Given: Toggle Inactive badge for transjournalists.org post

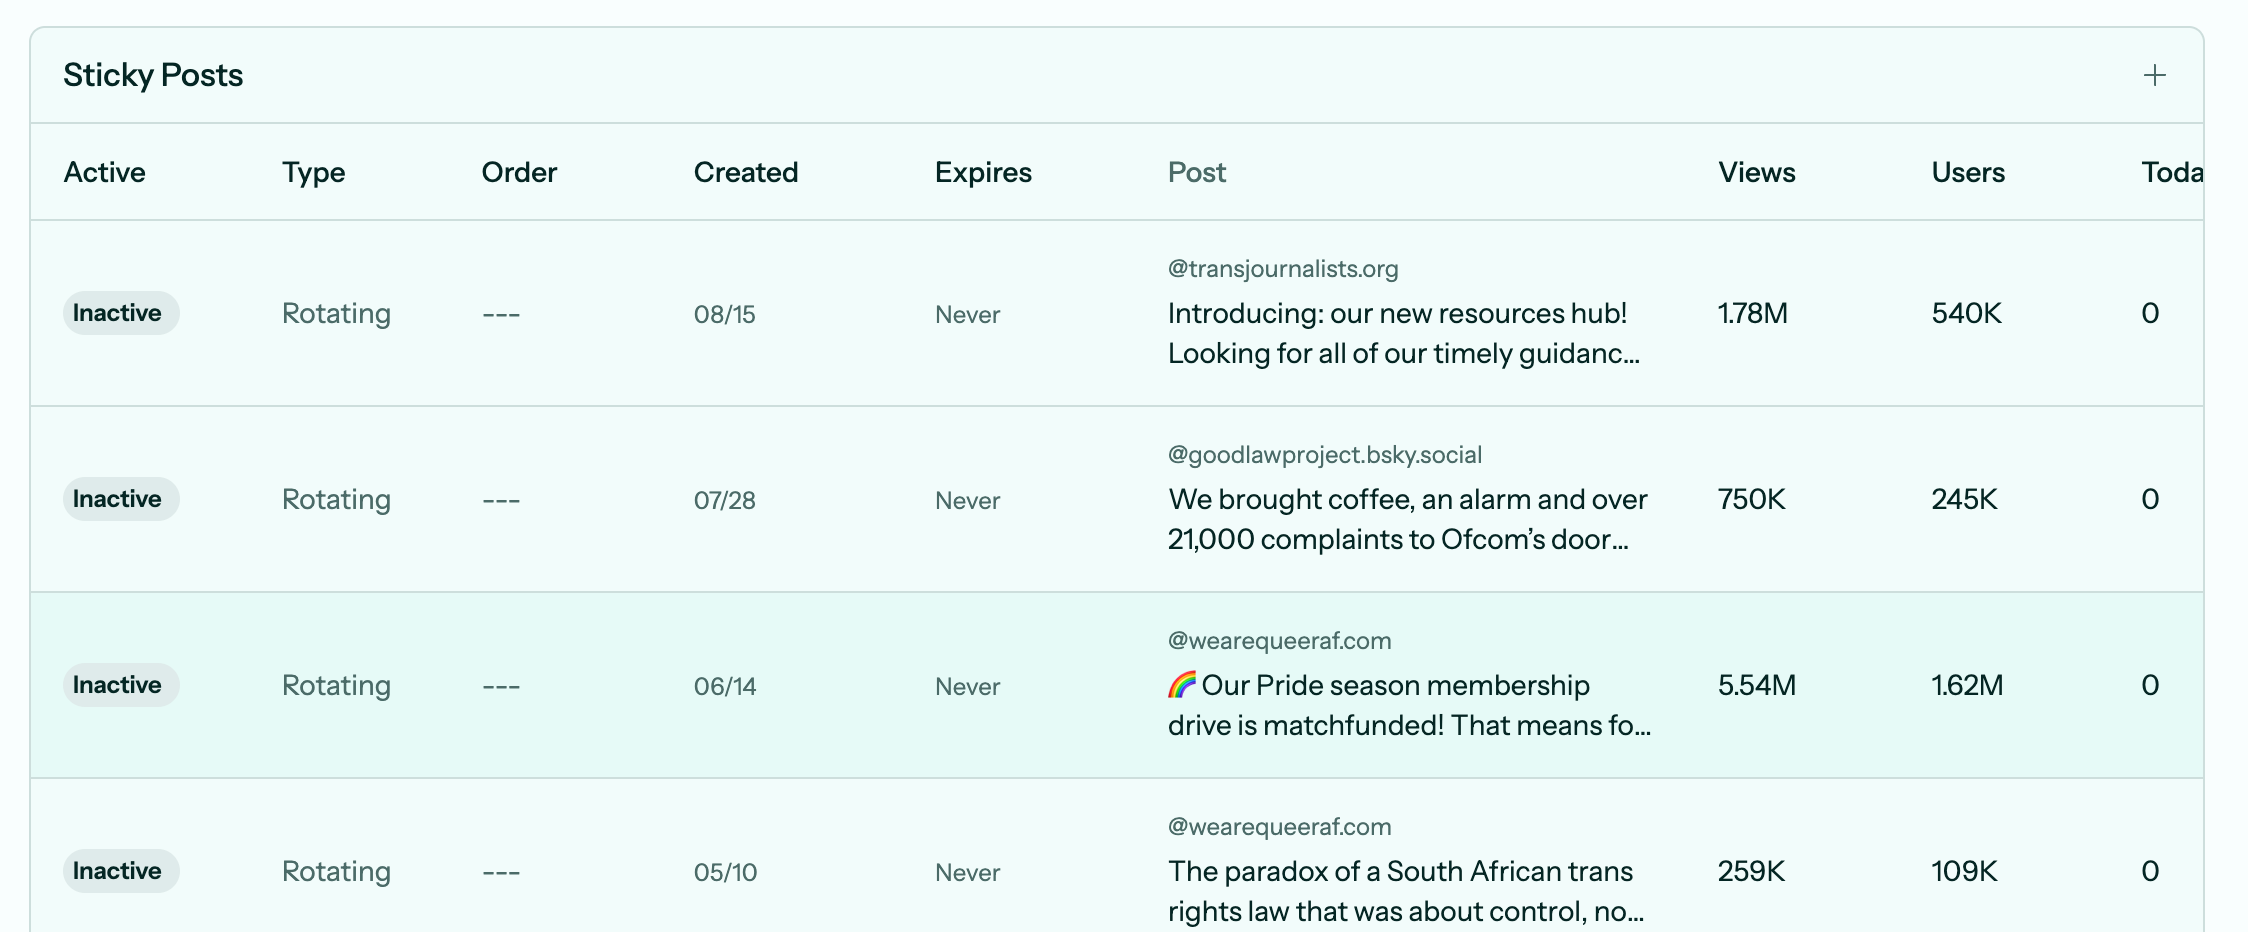Looking at the screenshot, I should pyautogui.click(x=120, y=313).
